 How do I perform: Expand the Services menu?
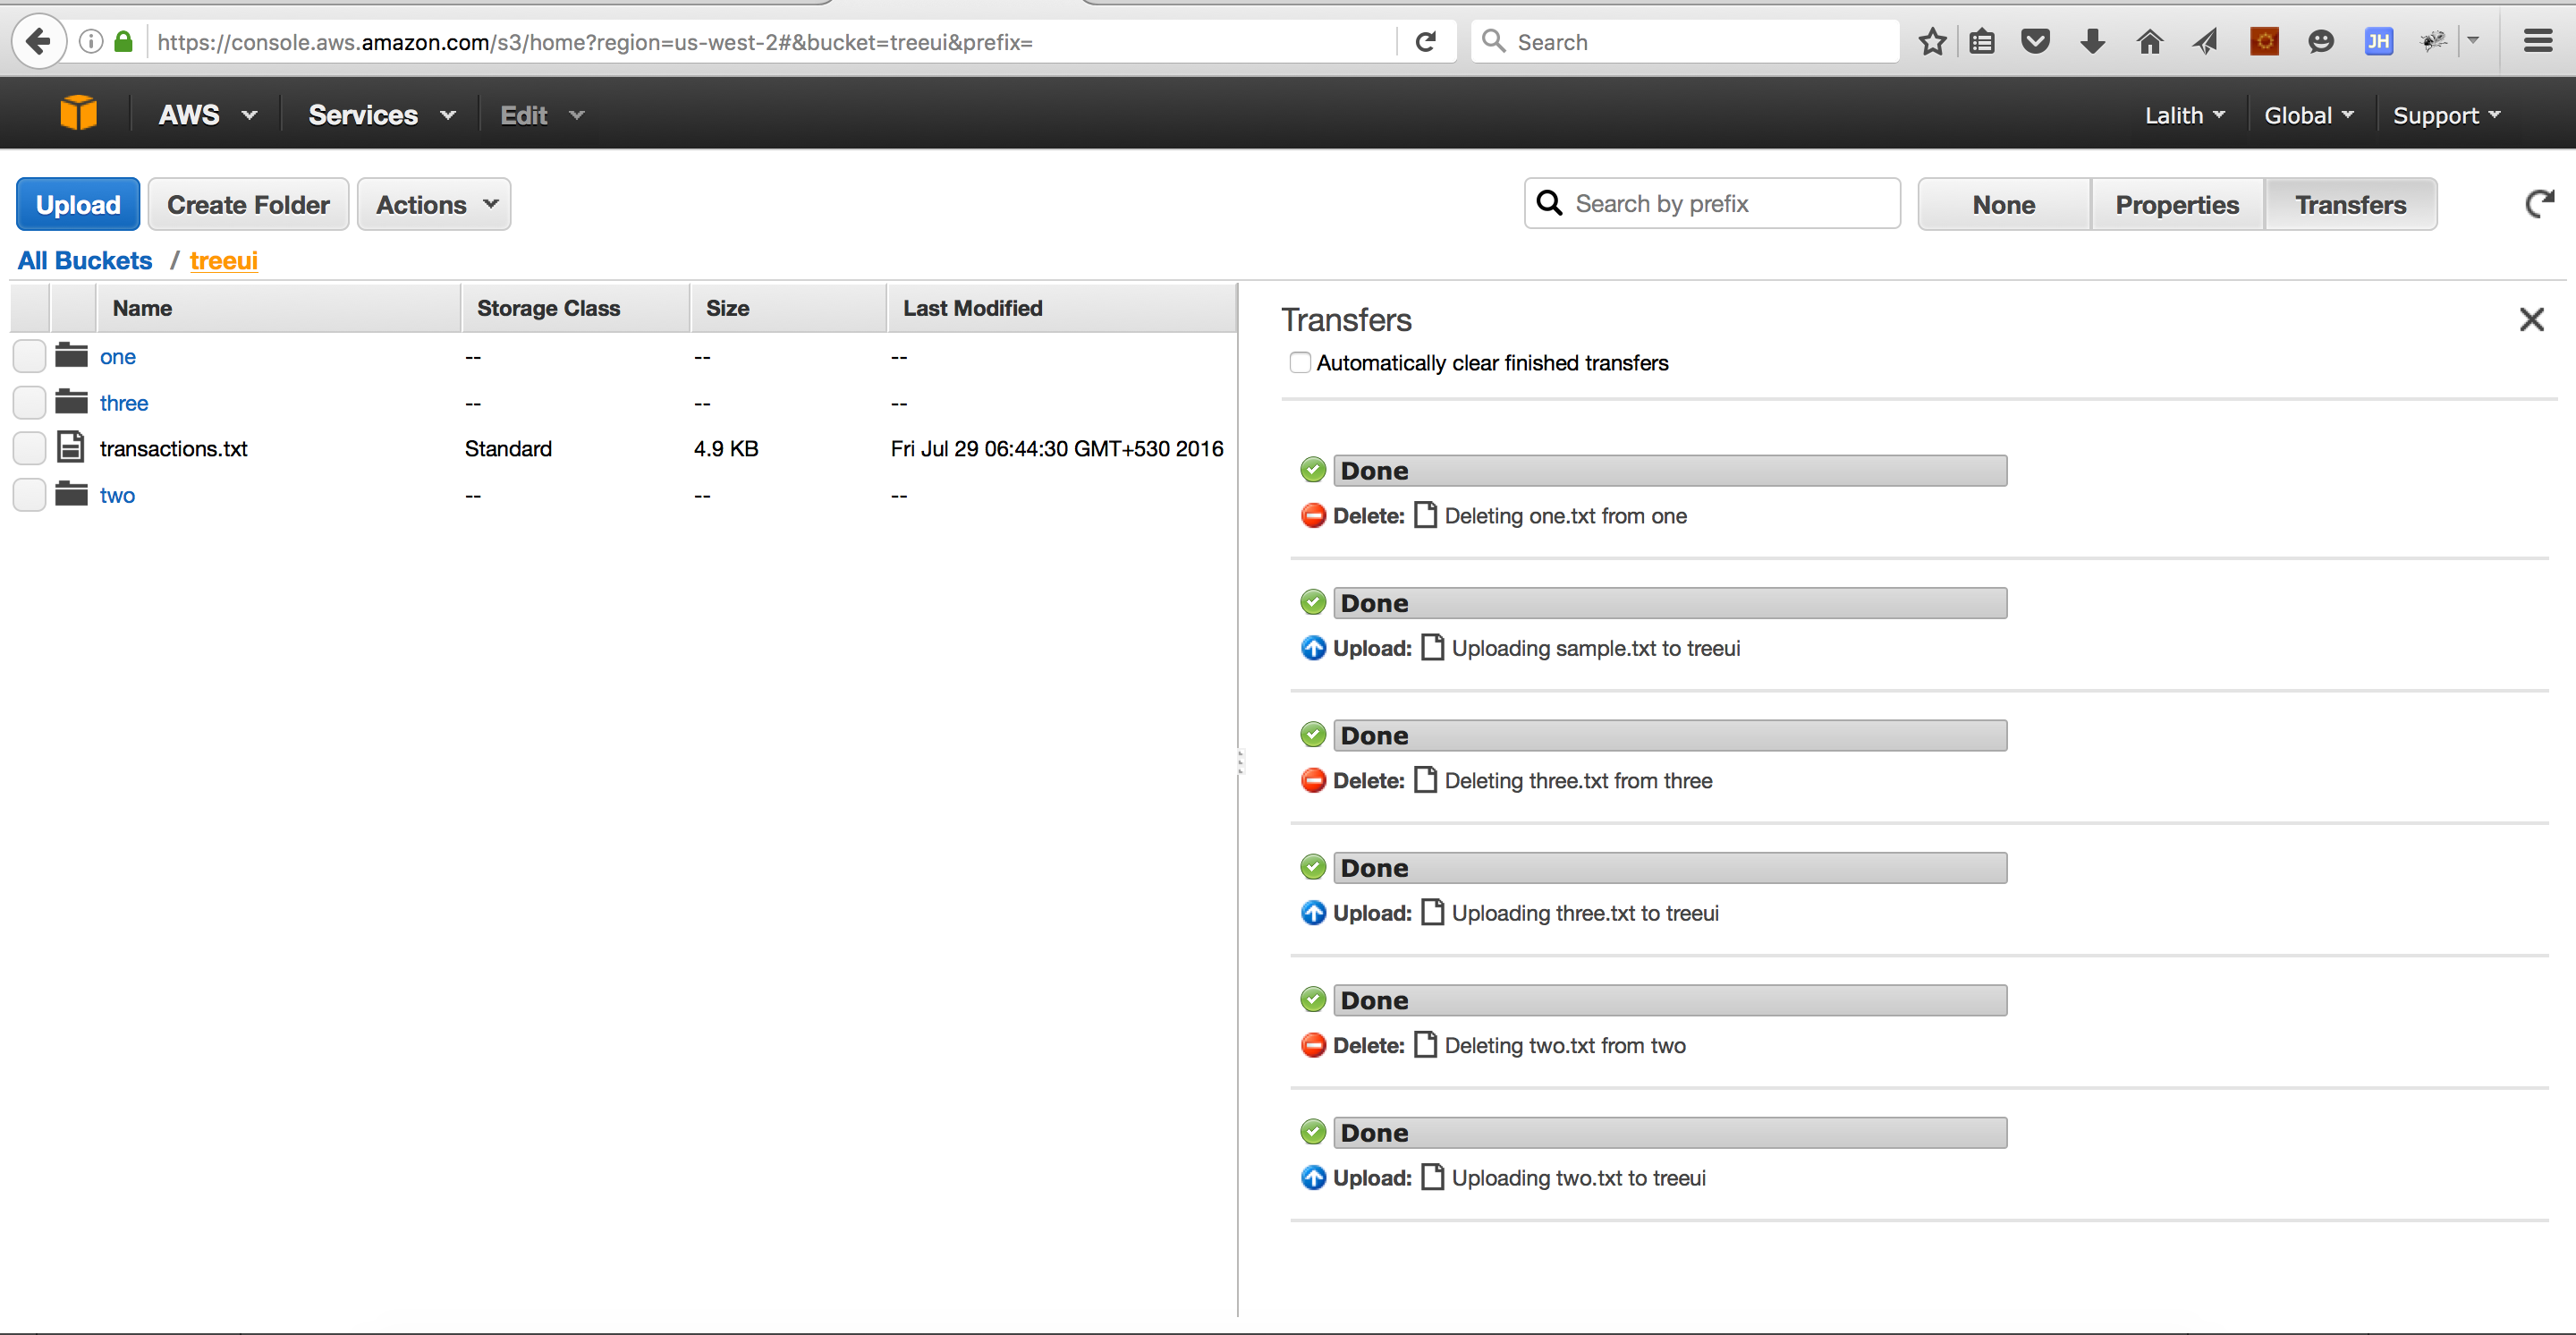[382, 115]
